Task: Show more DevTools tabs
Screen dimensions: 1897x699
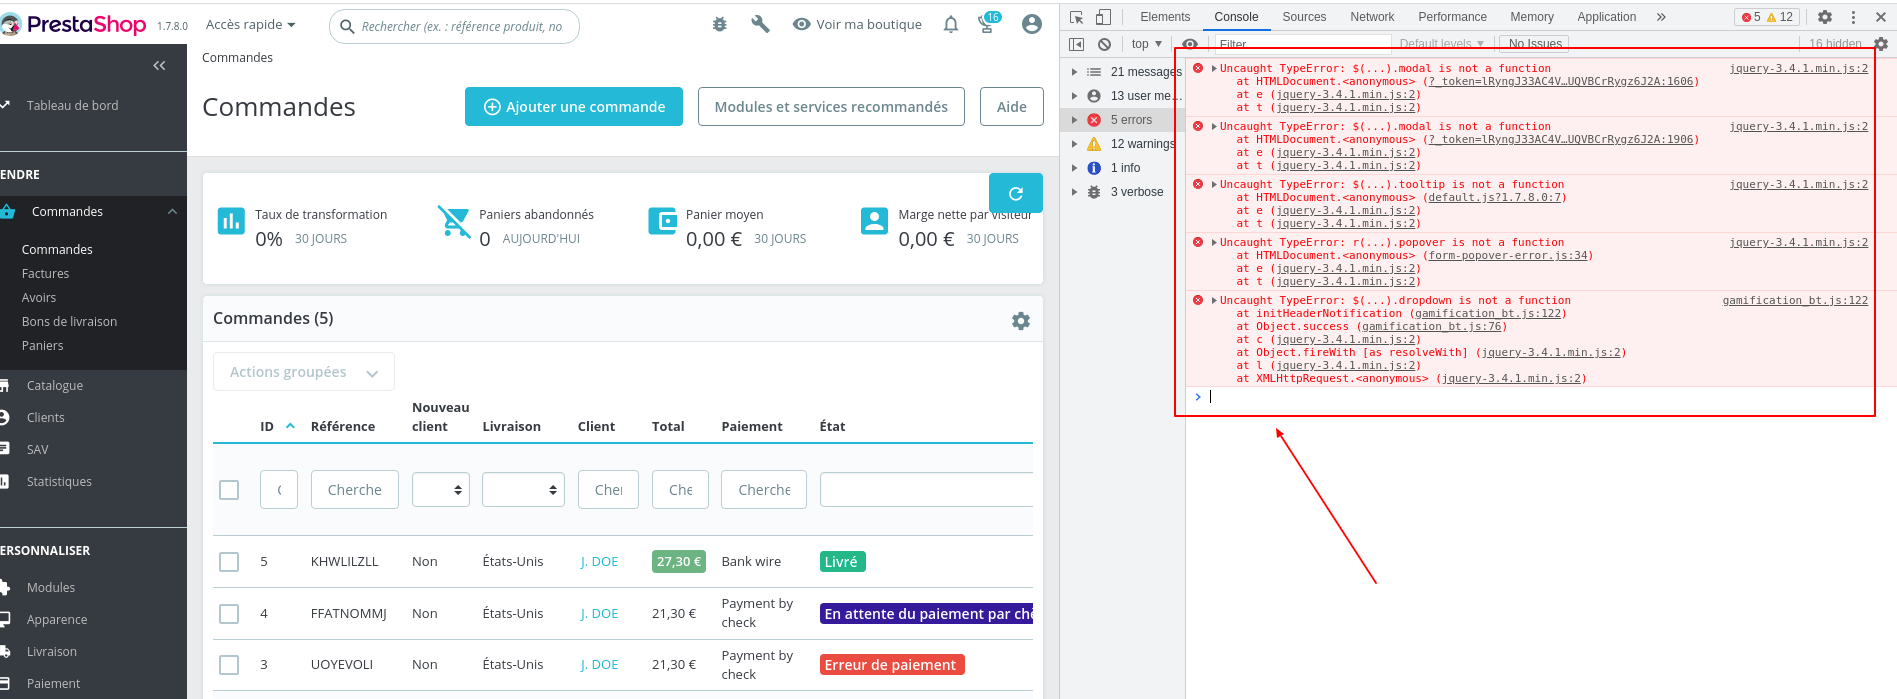Action: click(x=1661, y=17)
